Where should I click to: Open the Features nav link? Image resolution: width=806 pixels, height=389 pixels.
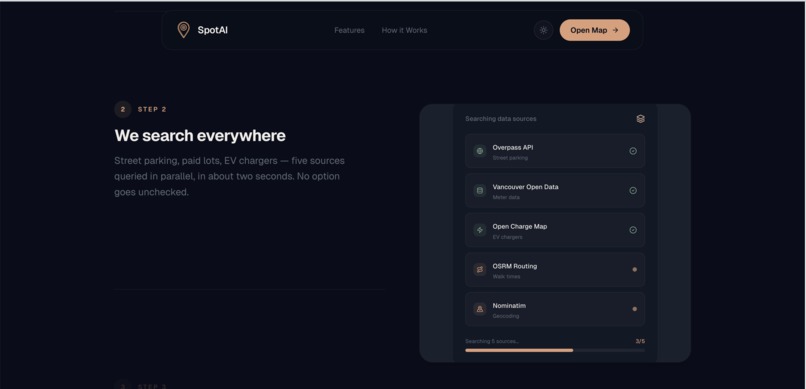(349, 30)
